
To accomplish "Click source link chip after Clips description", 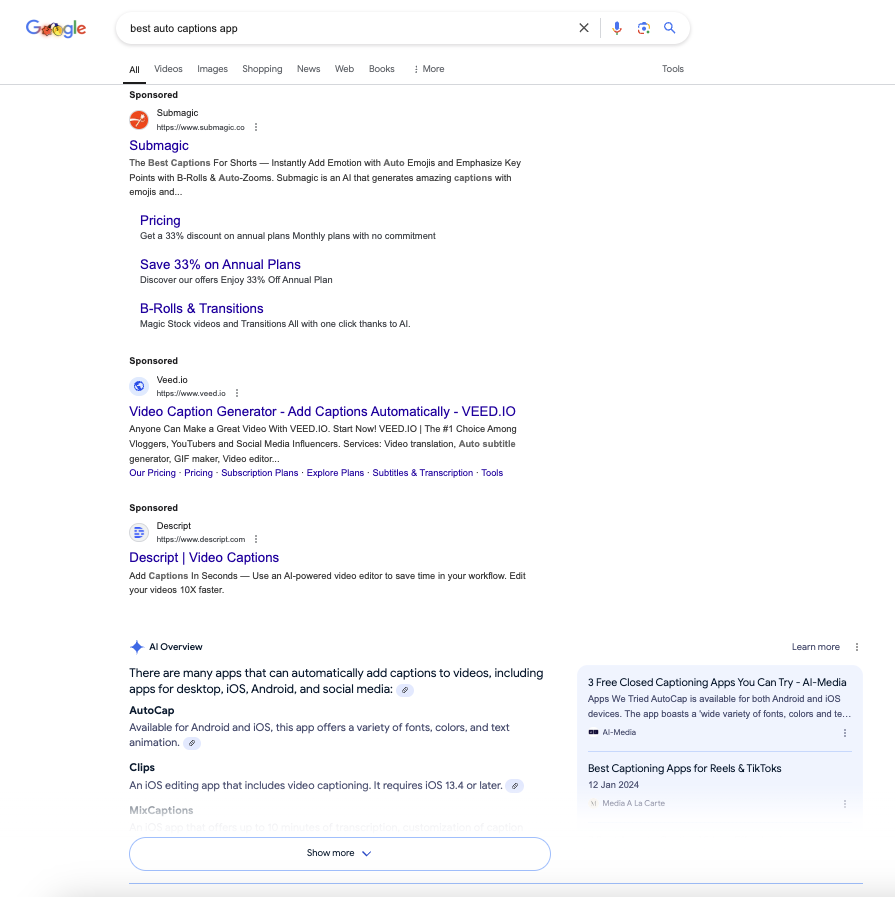I will click(x=515, y=786).
